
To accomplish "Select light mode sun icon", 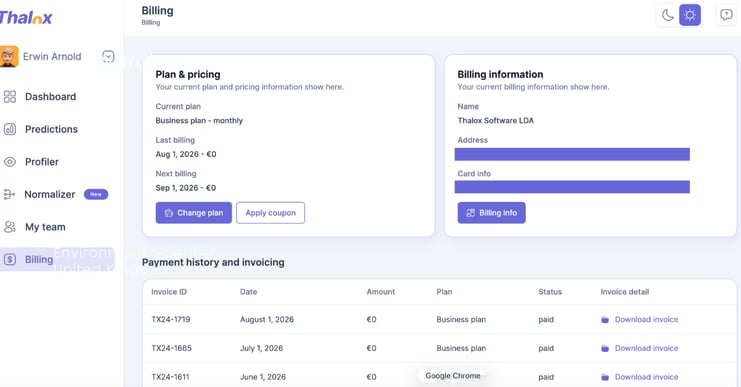I will (x=689, y=15).
